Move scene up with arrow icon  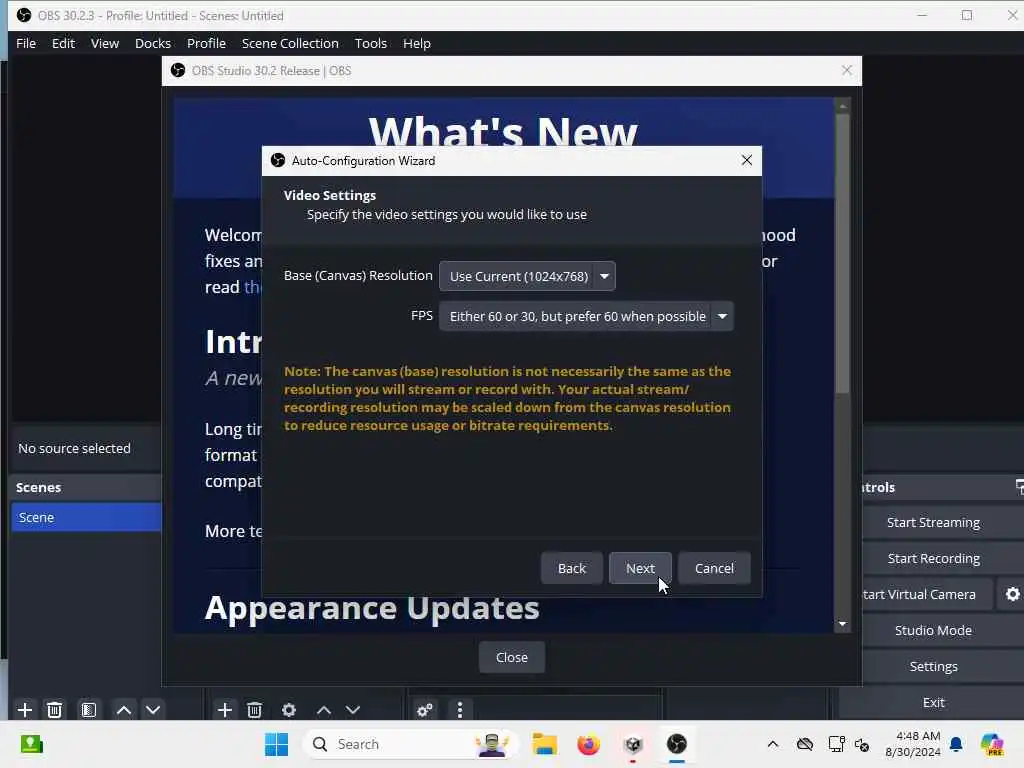(x=123, y=710)
